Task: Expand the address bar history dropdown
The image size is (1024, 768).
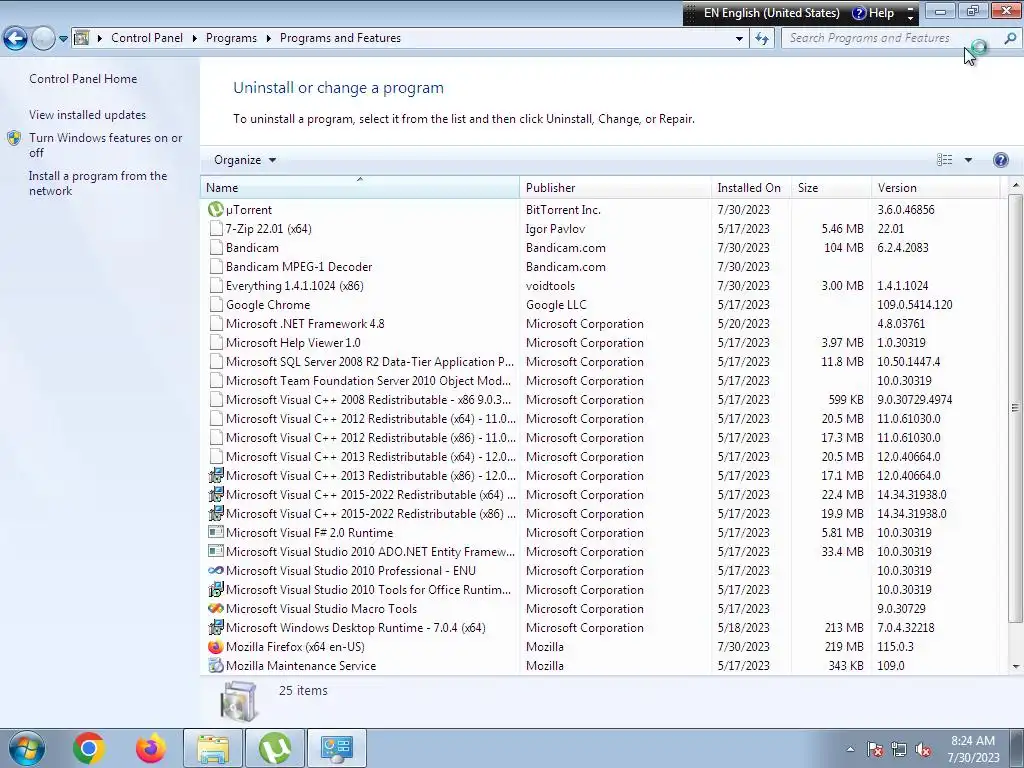Action: 739,39
